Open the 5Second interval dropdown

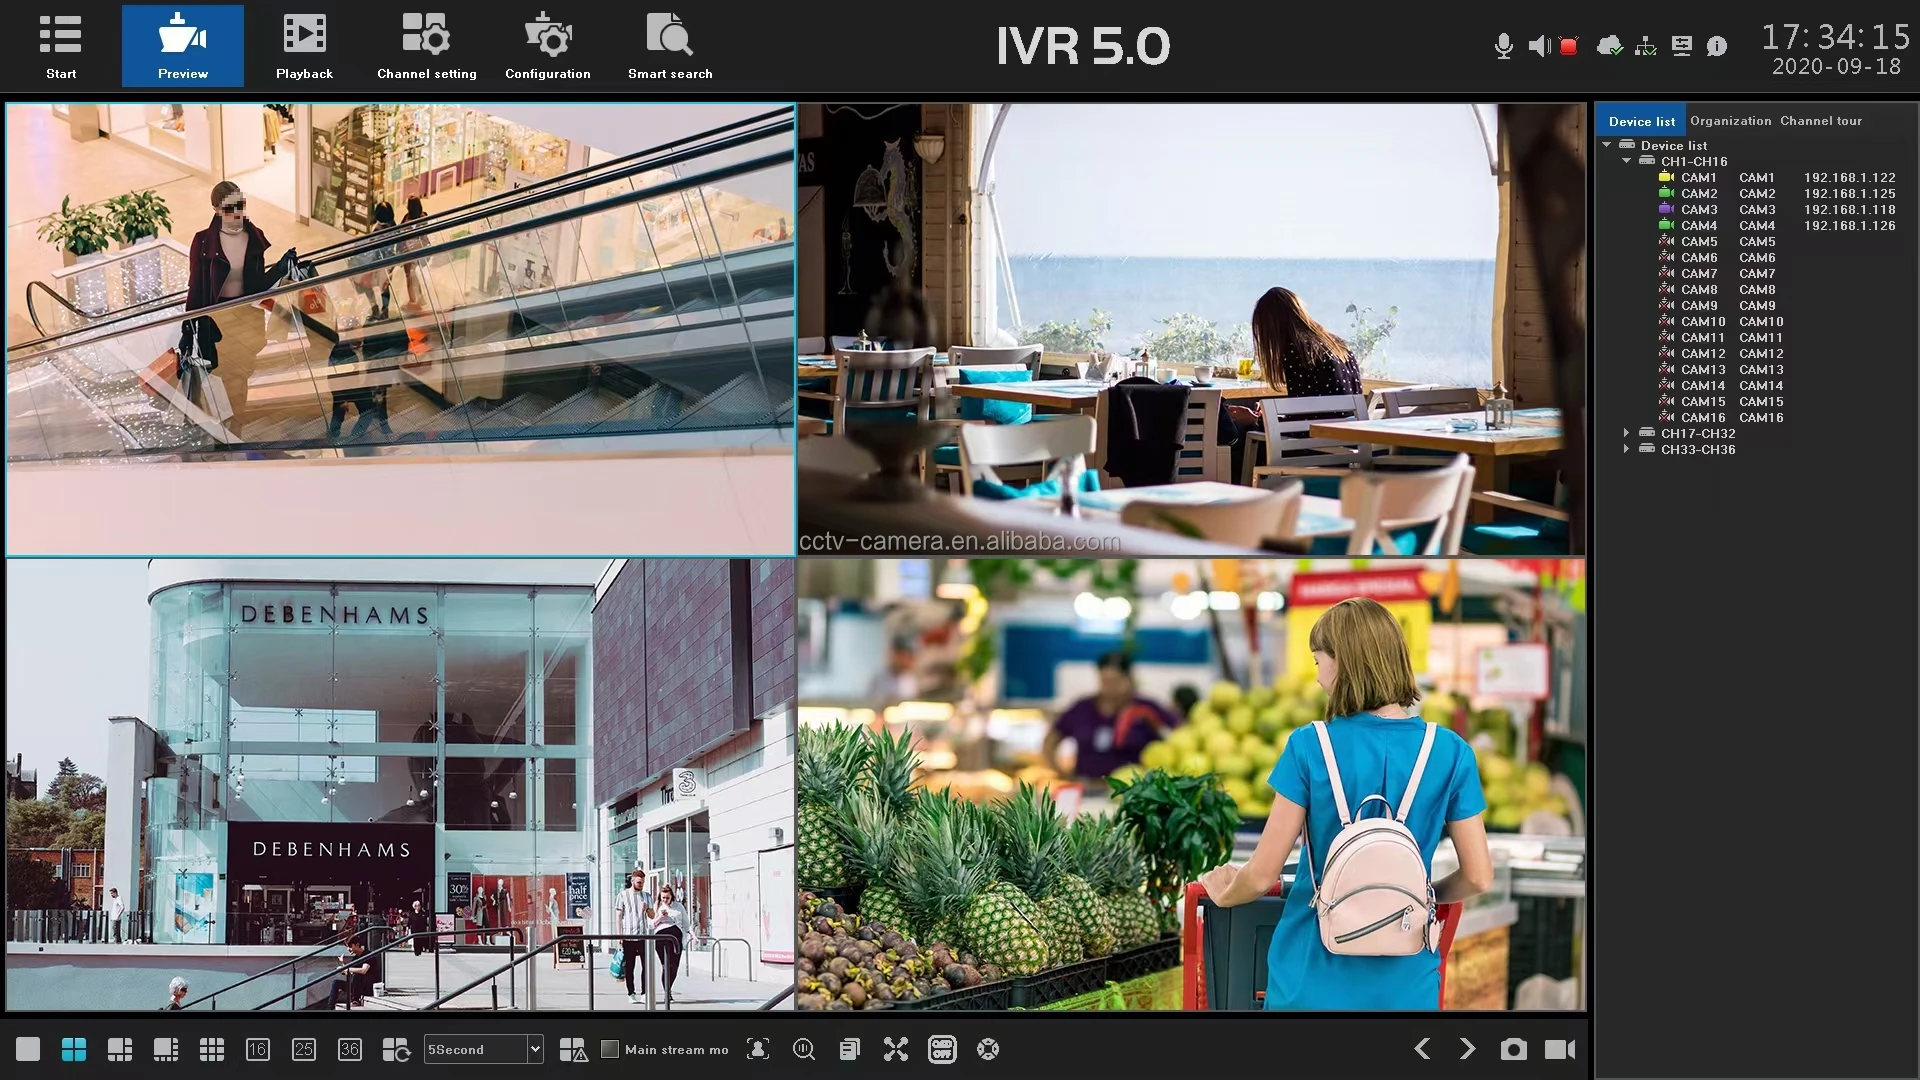tap(535, 1049)
